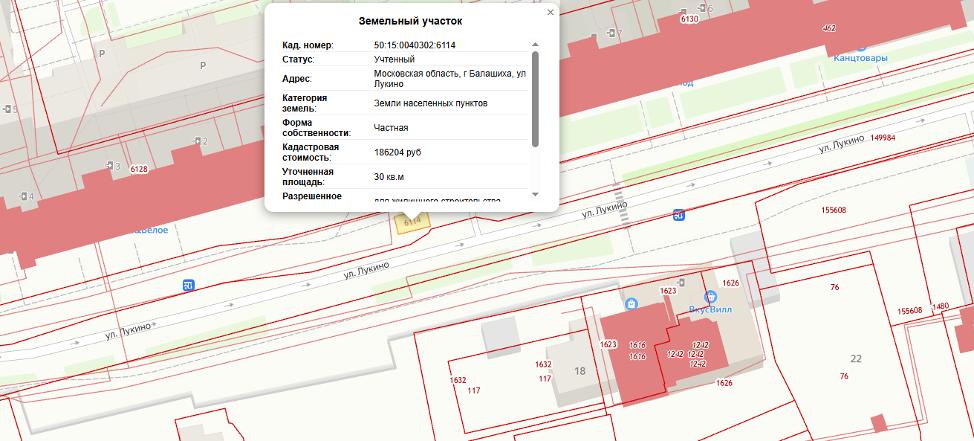Select parcel labeled 6128 on the map
The image size is (974, 441).
click(139, 170)
